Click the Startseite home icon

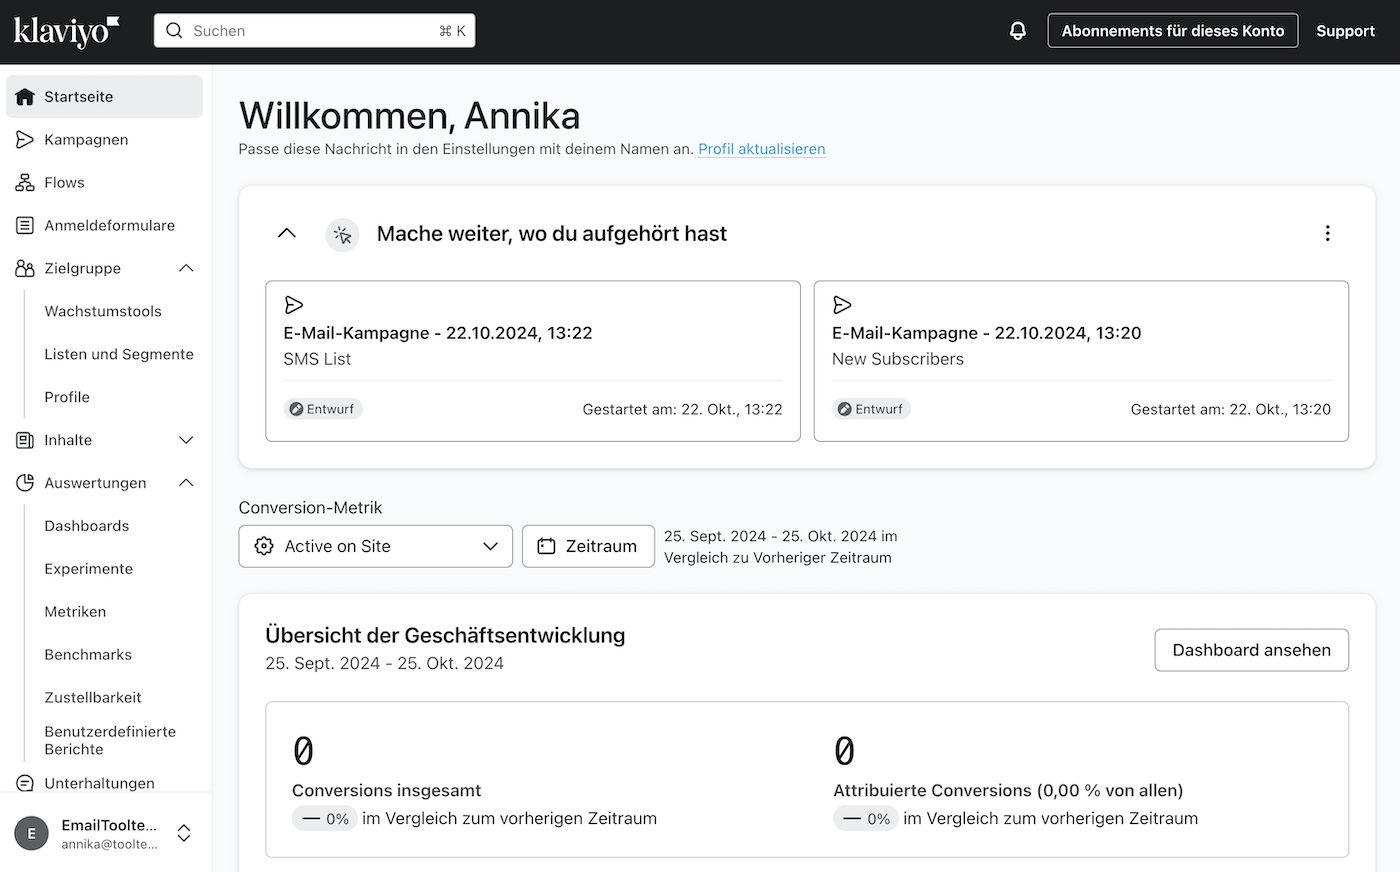point(25,97)
